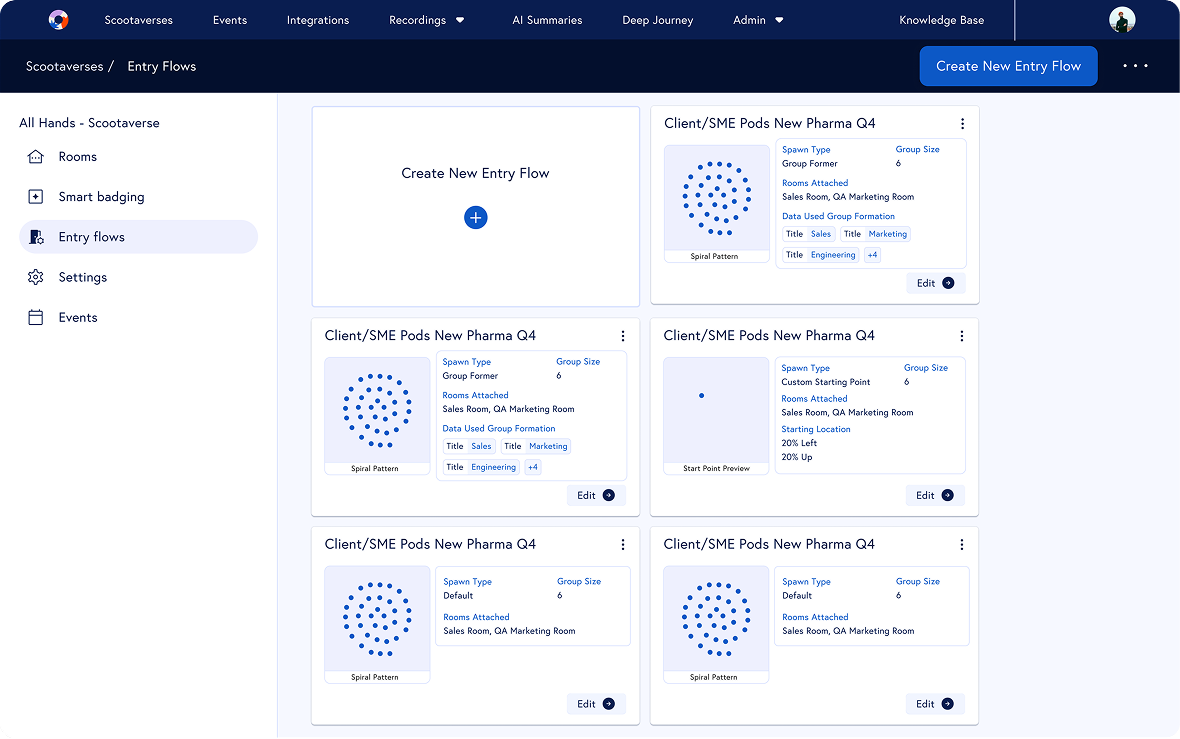Click Edit on the Custom Starting Point card

[x=935, y=495]
